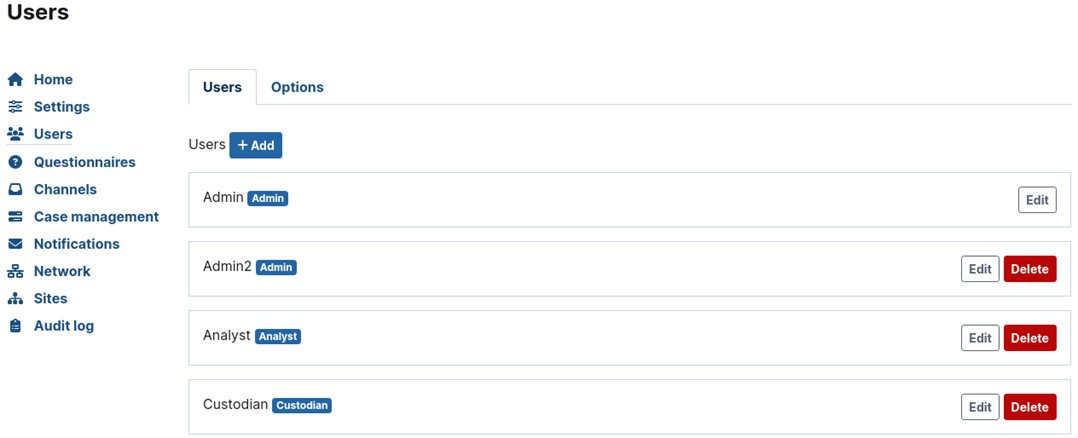Click the Settings sliders icon
This screenshot has width=1078, height=438.
click(15, 107)
